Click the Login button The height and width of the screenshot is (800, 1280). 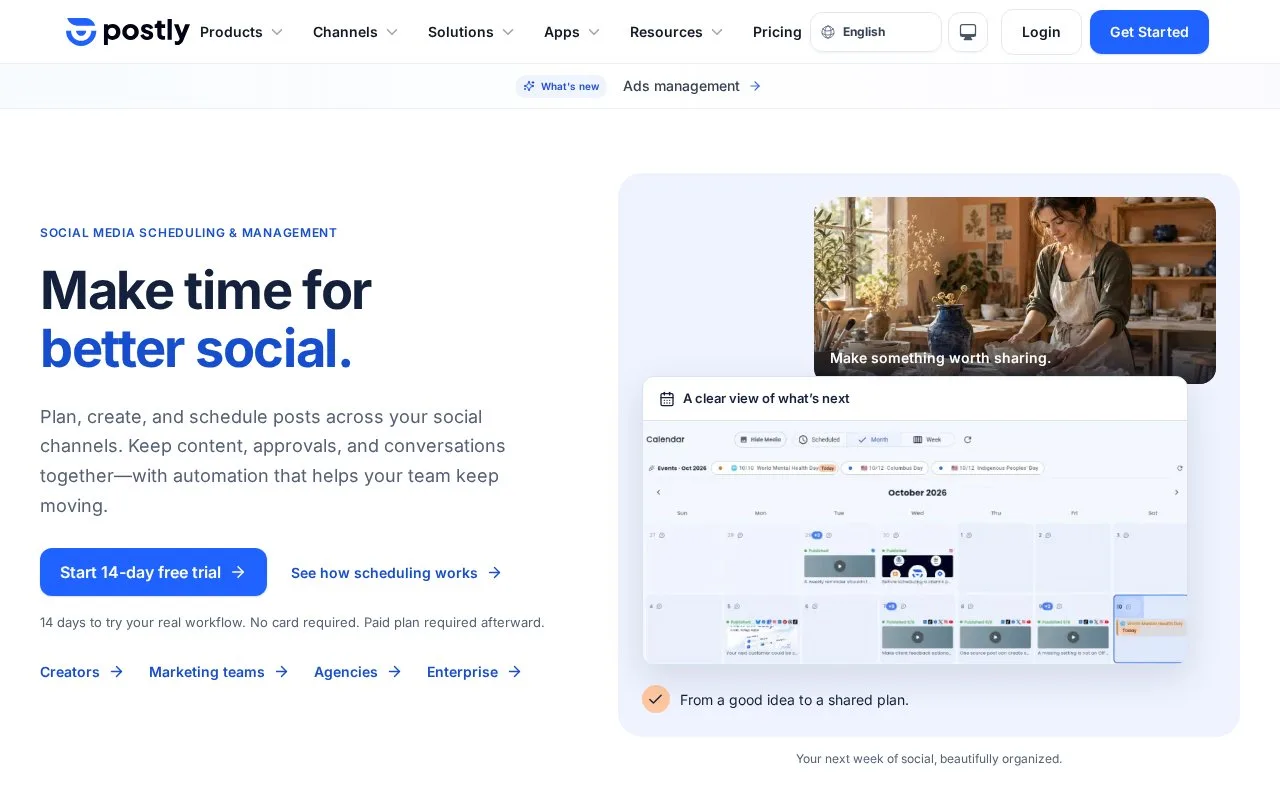click(1041, 32)
